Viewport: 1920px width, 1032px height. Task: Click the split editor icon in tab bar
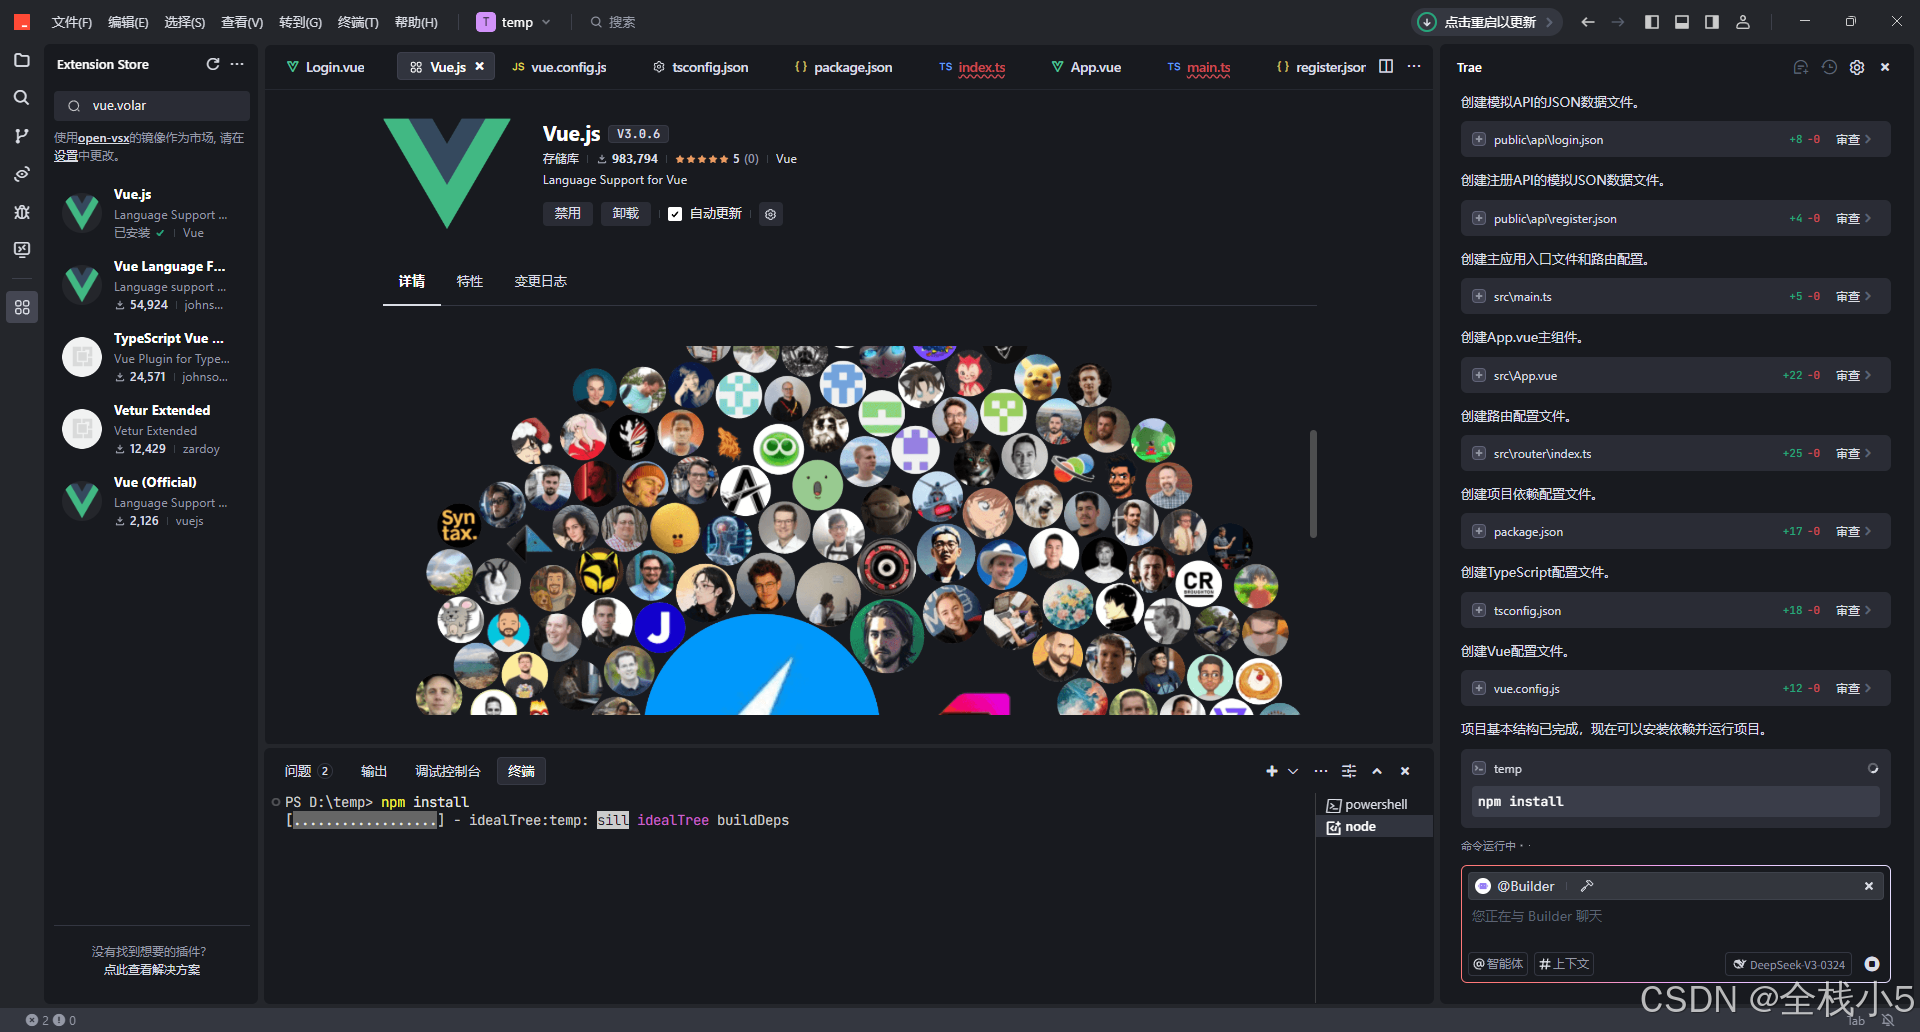(1386, 66)
